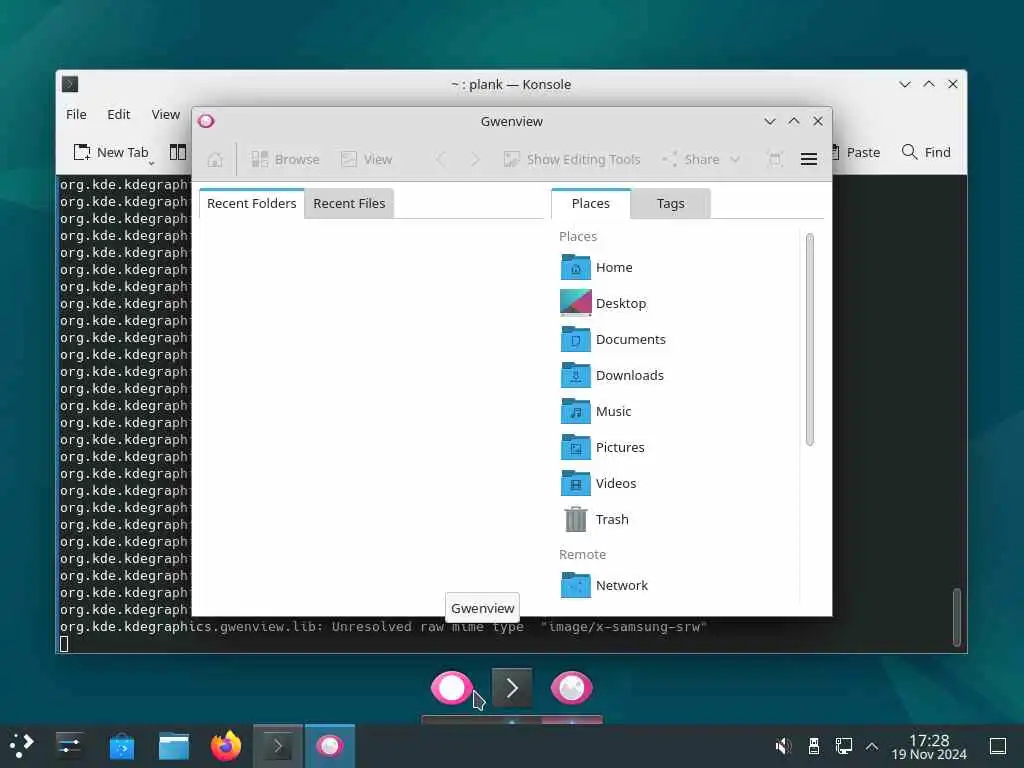The width and height of the screenshot is (1024, 768).
Task: Launch Firefox from the taskbar
Action: 226,746
